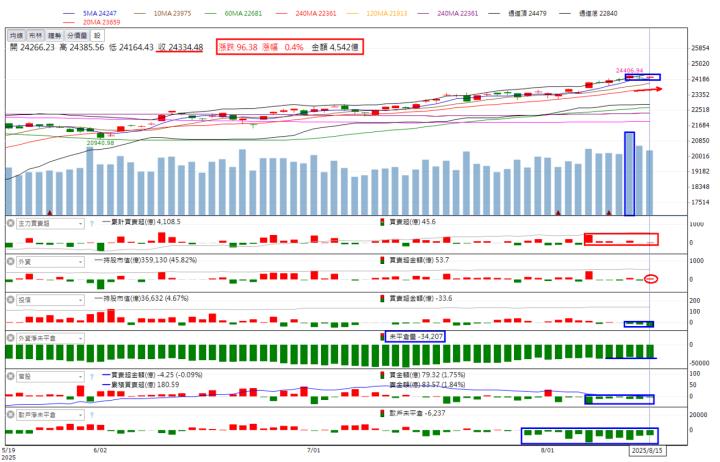
Task: Expand the 投信 indicator dropdown
Action: pos(50,300)
